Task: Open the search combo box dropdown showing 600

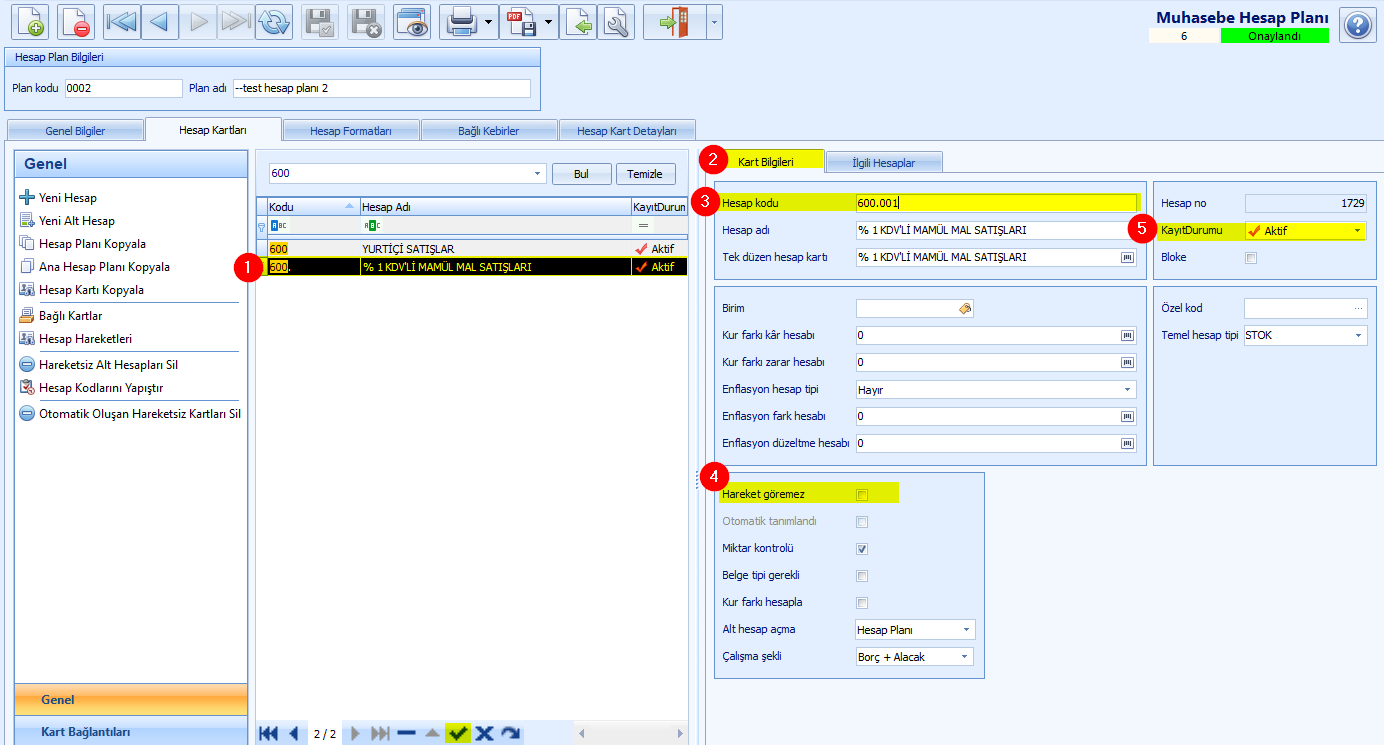Action: [539, 174]
